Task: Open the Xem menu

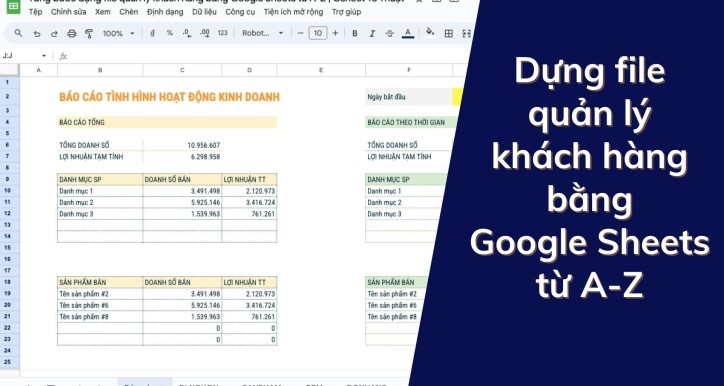Action: 103,12
